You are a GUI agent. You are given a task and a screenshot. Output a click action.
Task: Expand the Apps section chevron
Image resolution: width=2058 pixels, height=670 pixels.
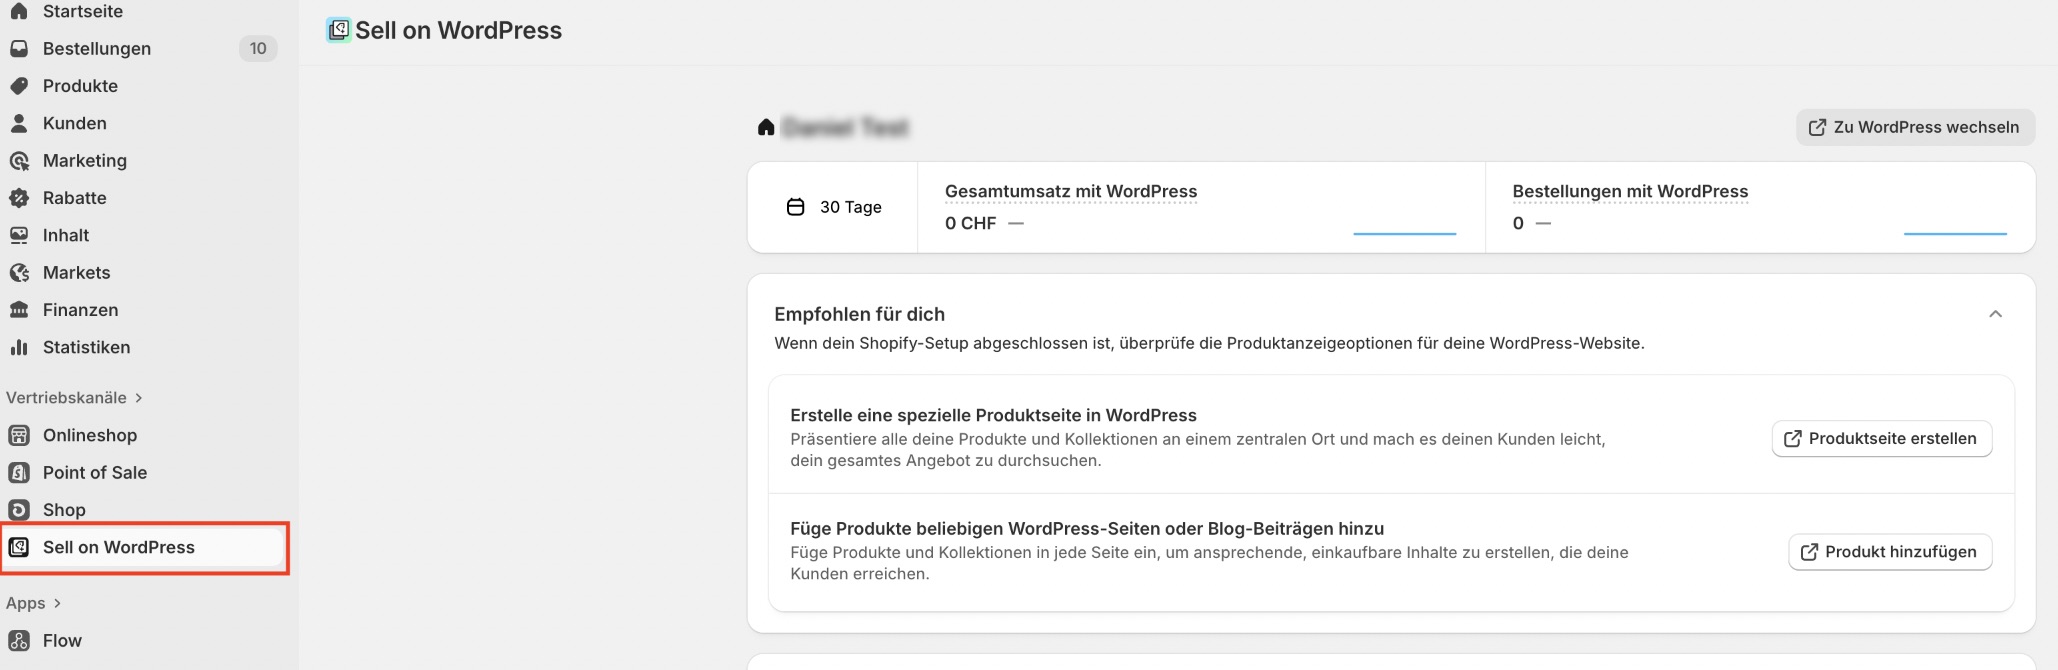pyautogui.click(x=57, y=603)
